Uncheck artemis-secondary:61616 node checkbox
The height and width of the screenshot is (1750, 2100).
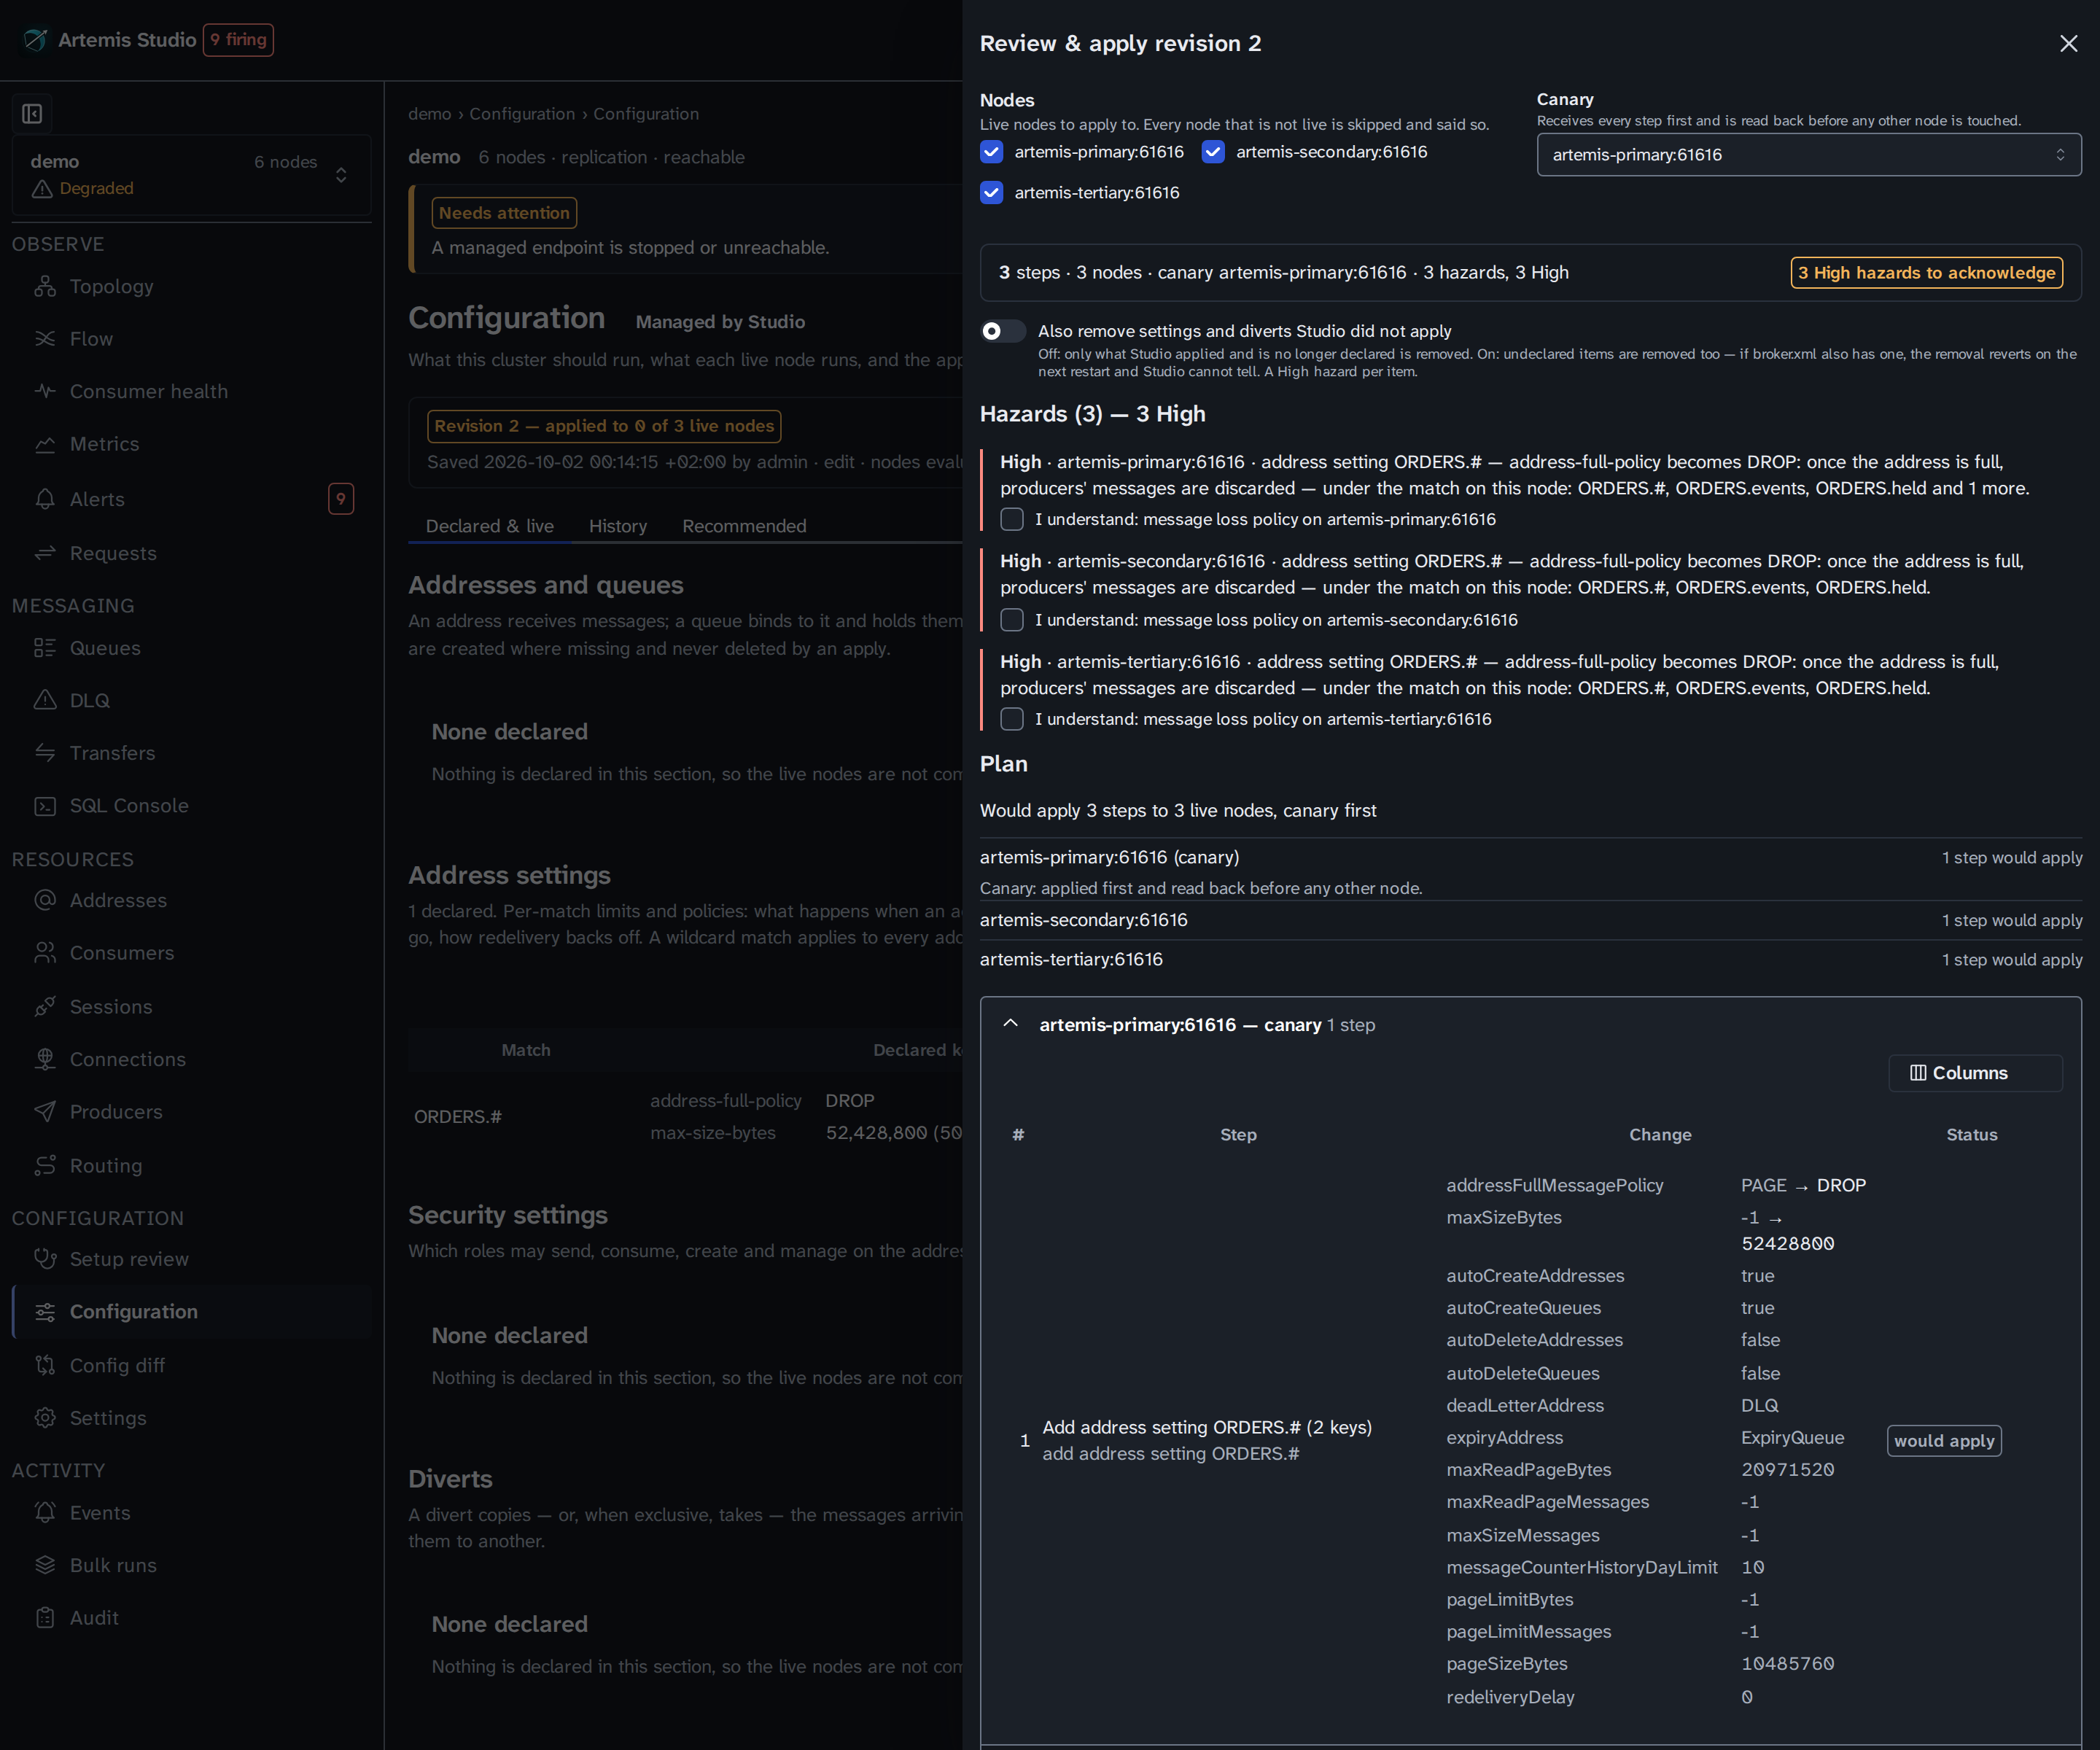[1213, 152]
